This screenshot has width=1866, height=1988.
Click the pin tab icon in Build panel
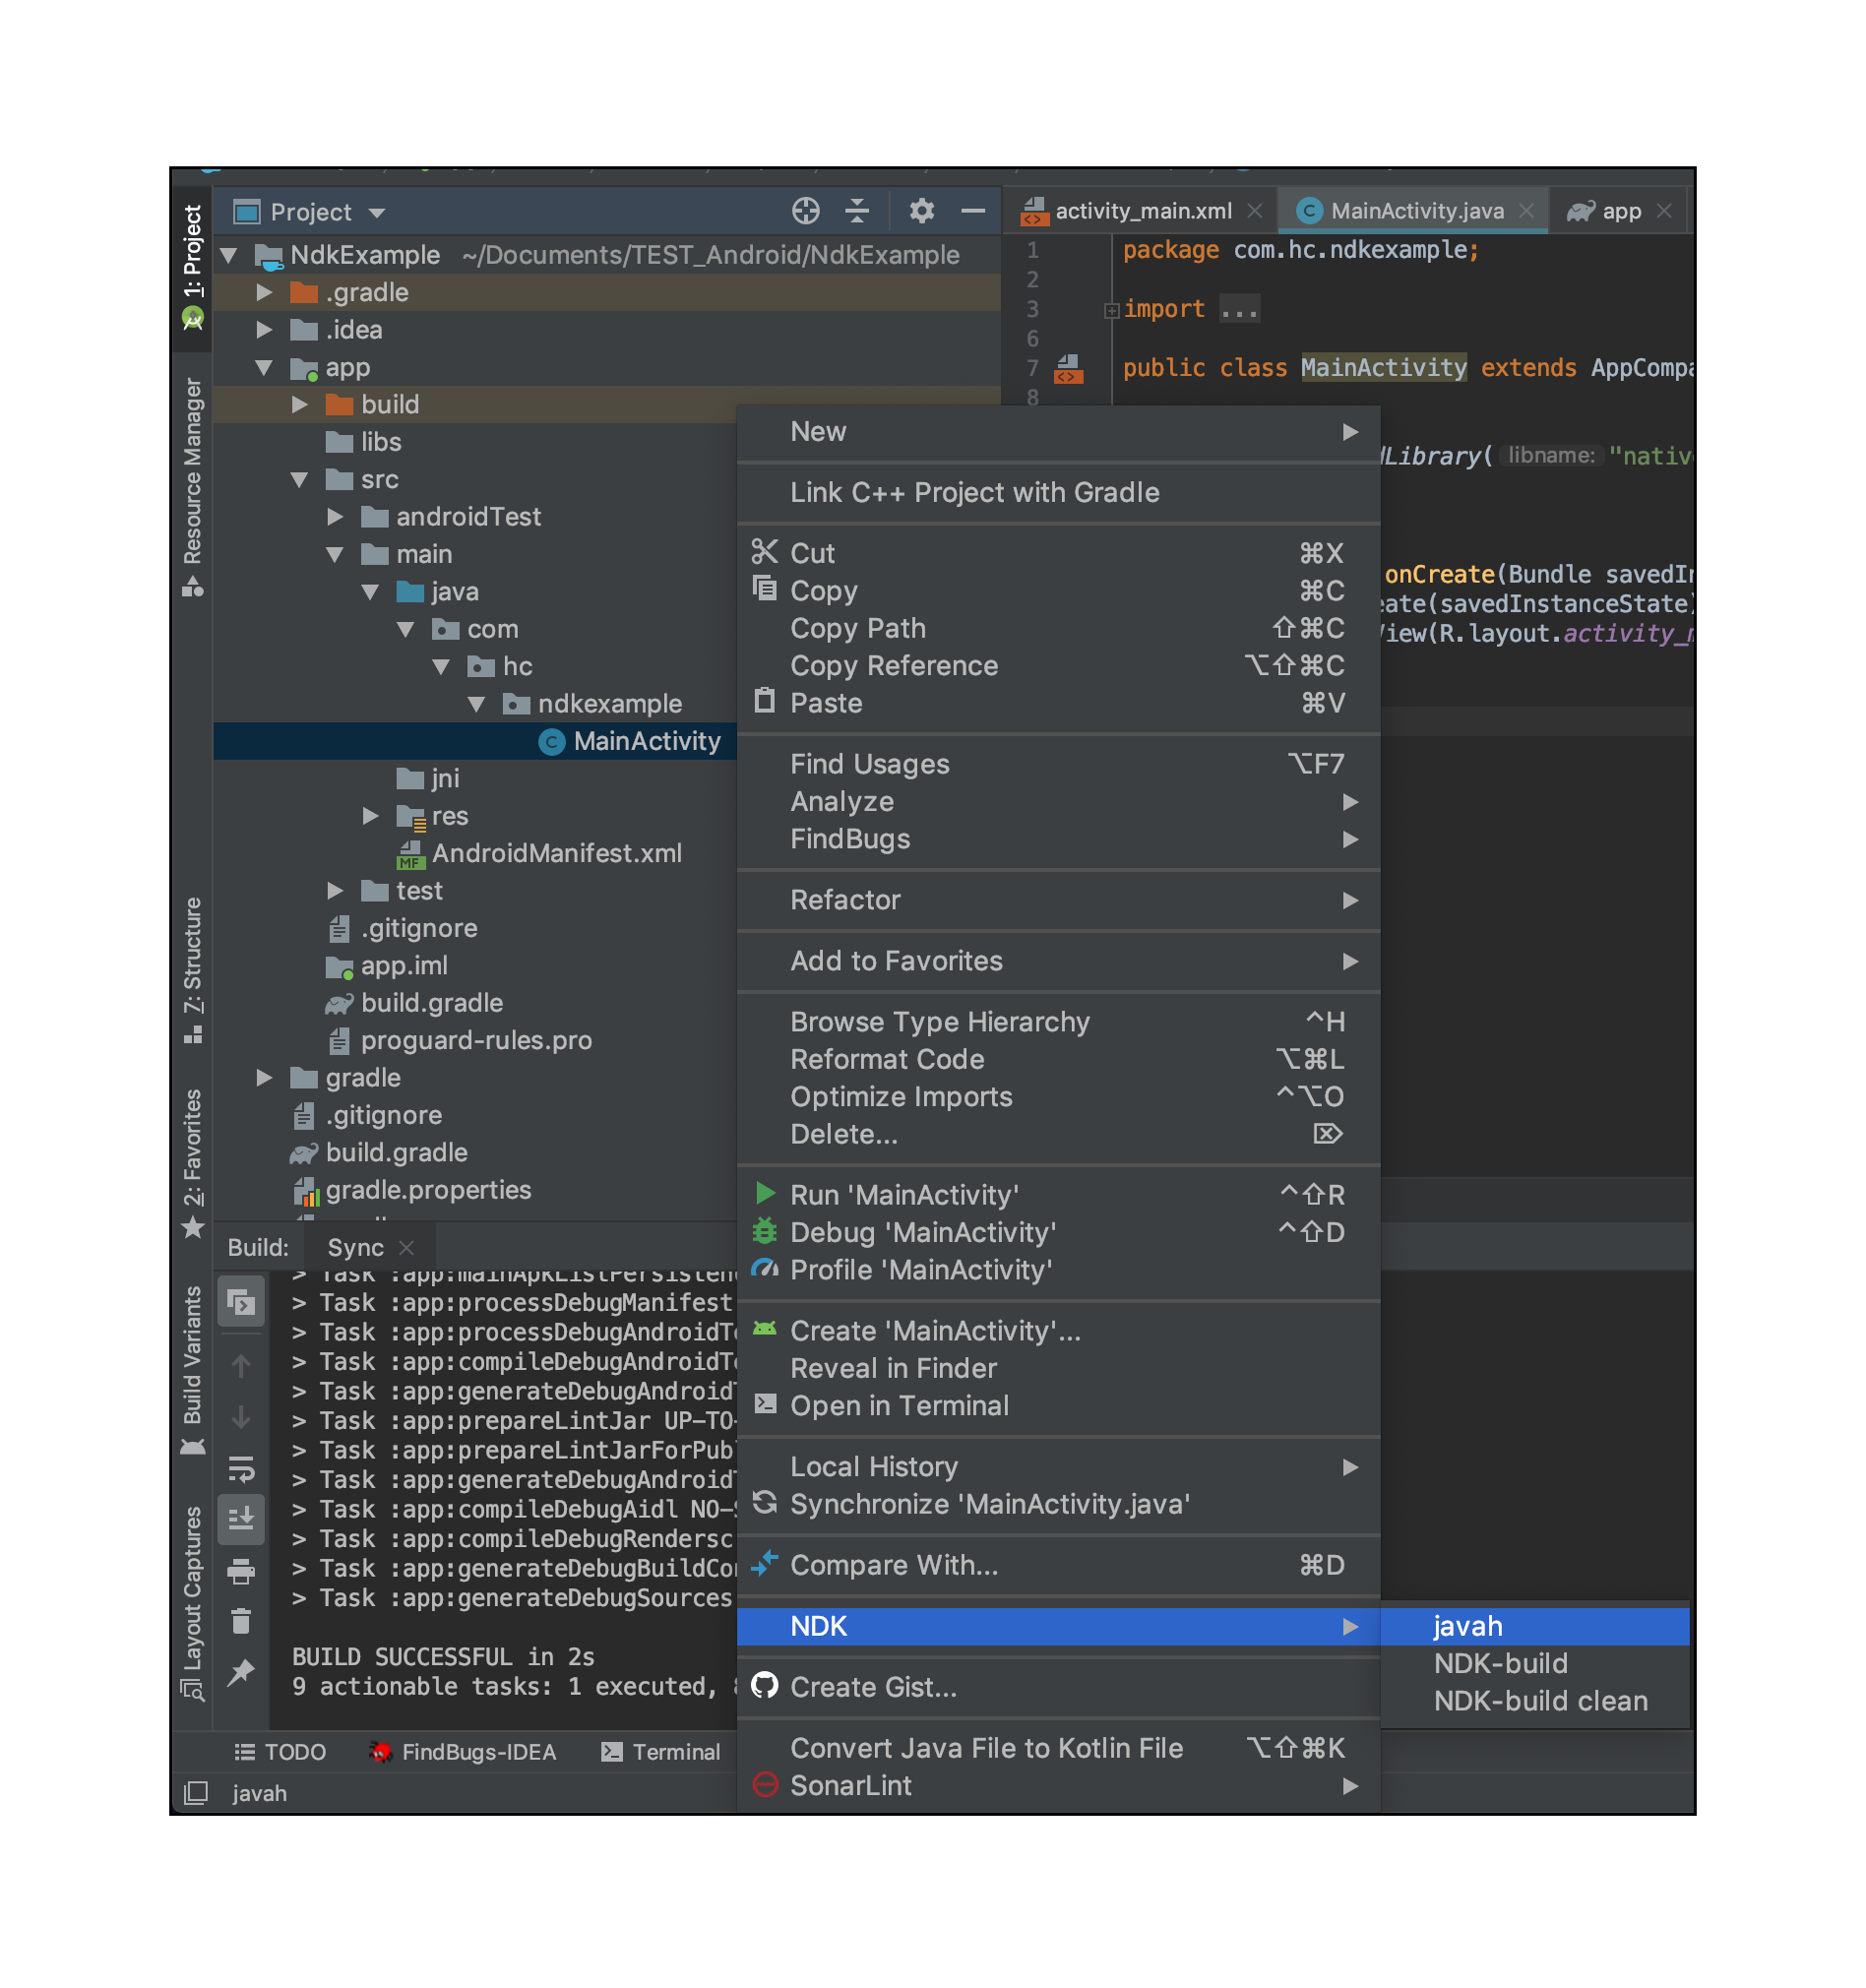pyautogui.click(x=241, y=1671)
